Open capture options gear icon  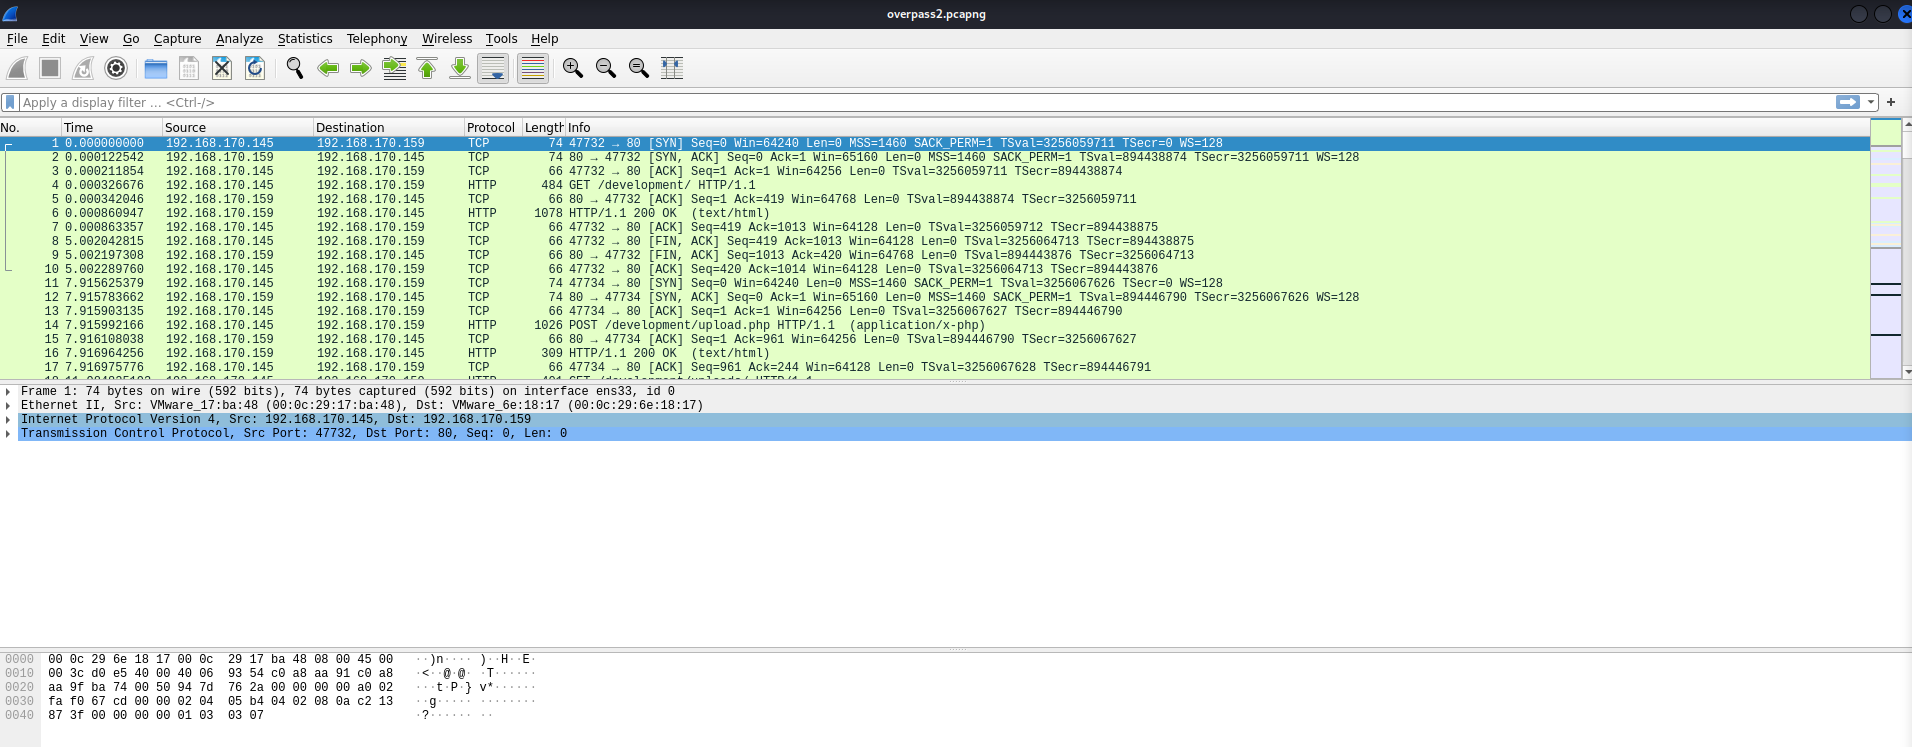click(116, 68)
